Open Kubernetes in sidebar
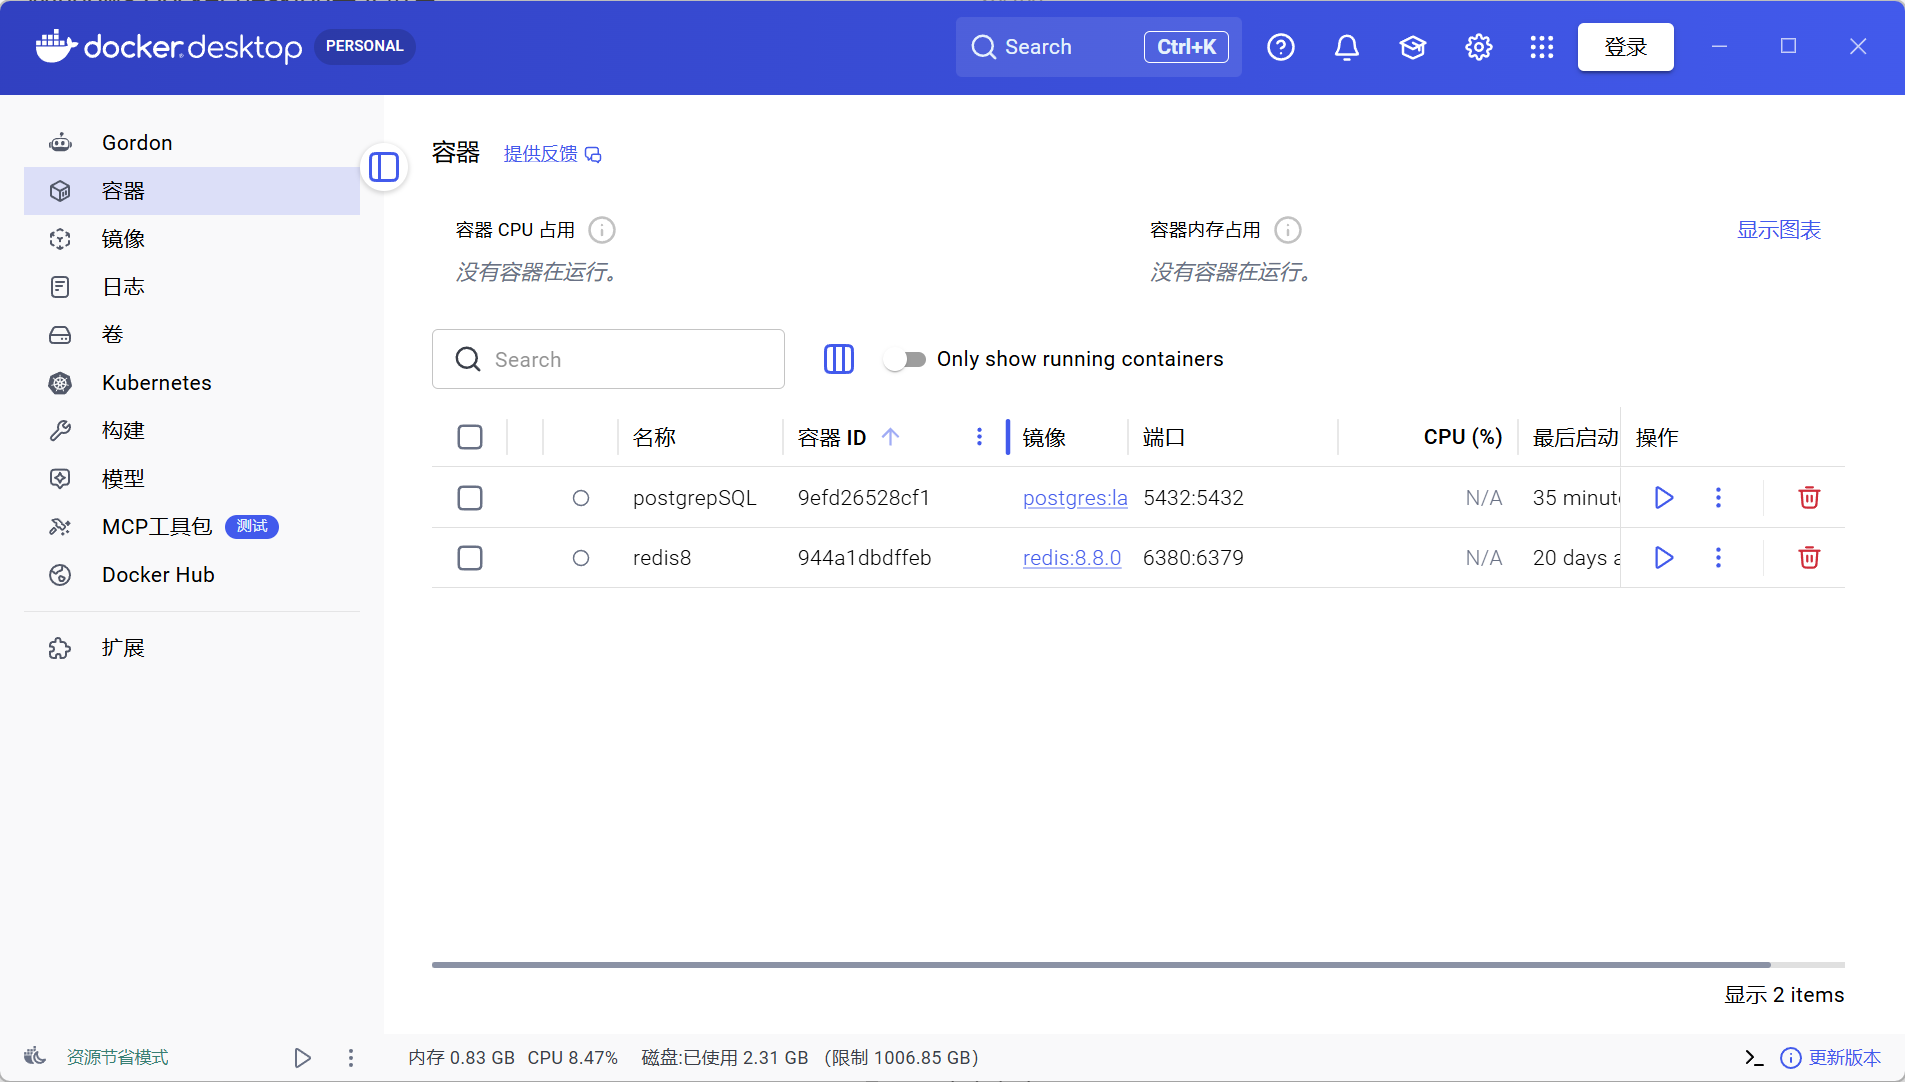1905x1082 pixels. click(x=192, y=383)
